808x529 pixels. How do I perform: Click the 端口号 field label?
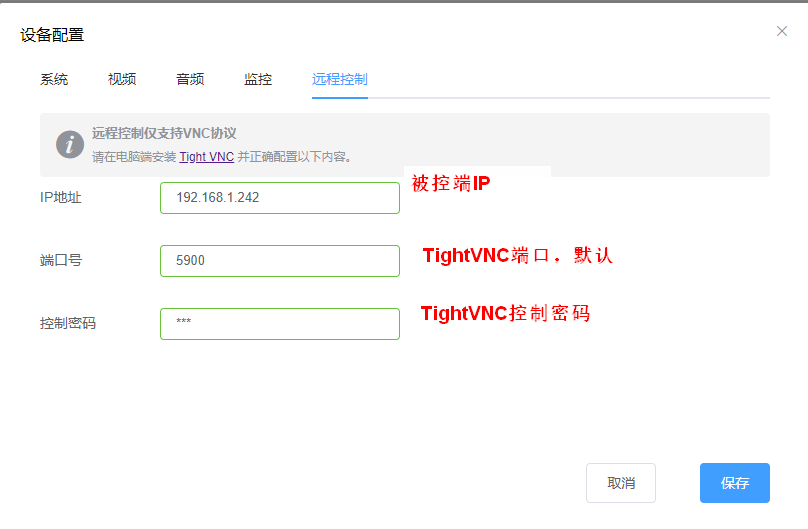click(x=61, y=260)
